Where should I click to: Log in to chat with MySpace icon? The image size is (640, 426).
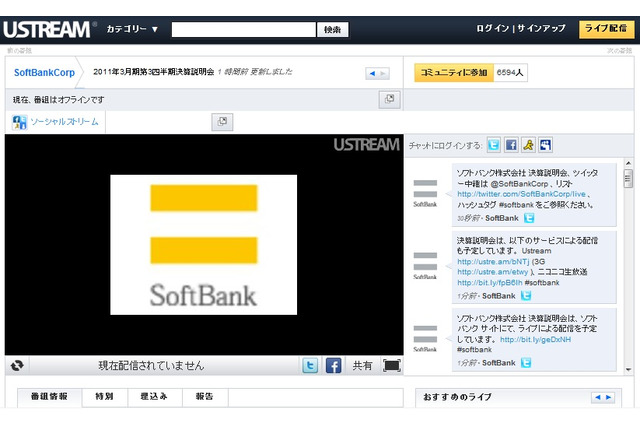coord(545,145)
